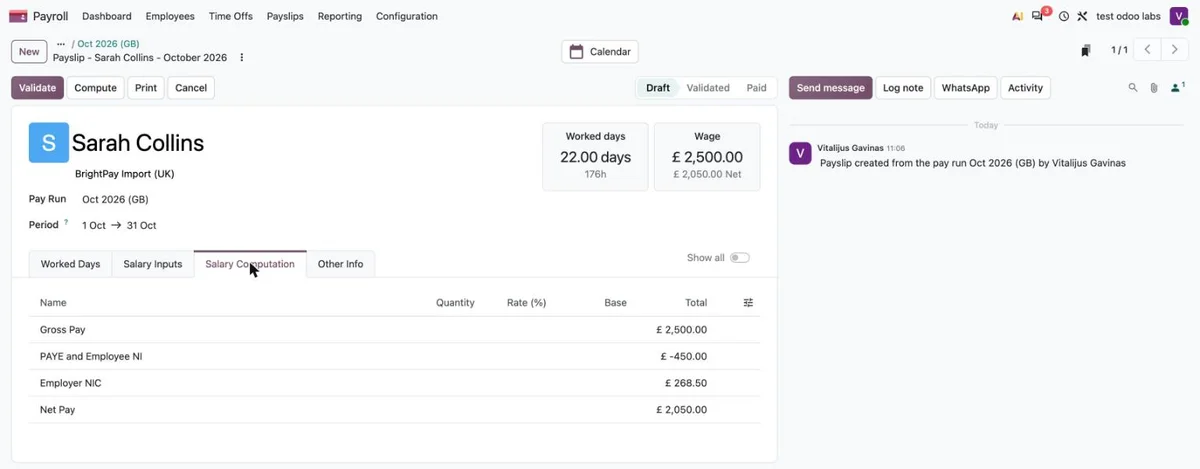Open the Worked days stat box
The width and height of the screenshot is (1200, 469).
coord(595,157)
